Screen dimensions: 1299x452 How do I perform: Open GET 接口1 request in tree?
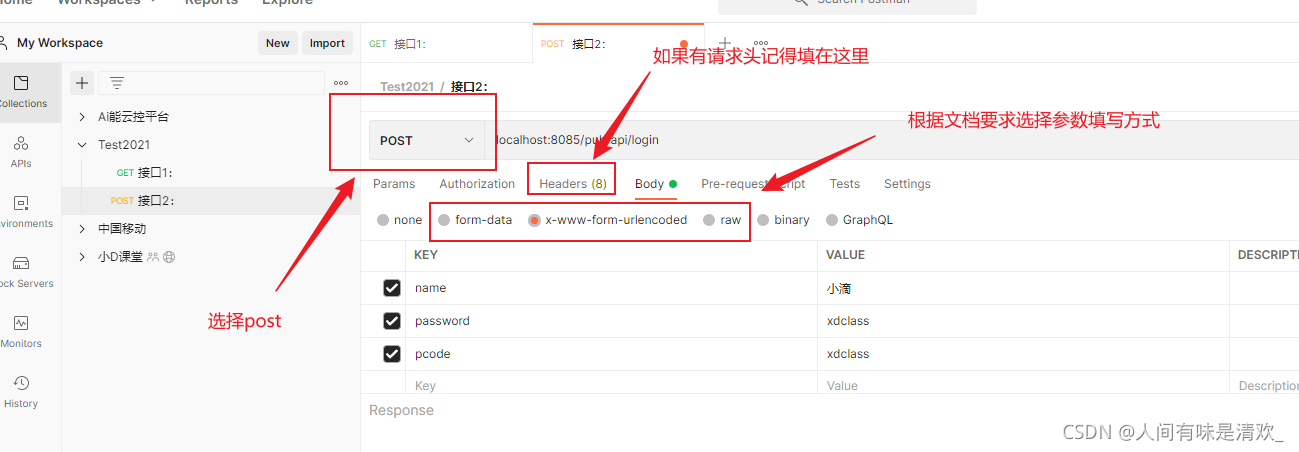pos(210,173)
